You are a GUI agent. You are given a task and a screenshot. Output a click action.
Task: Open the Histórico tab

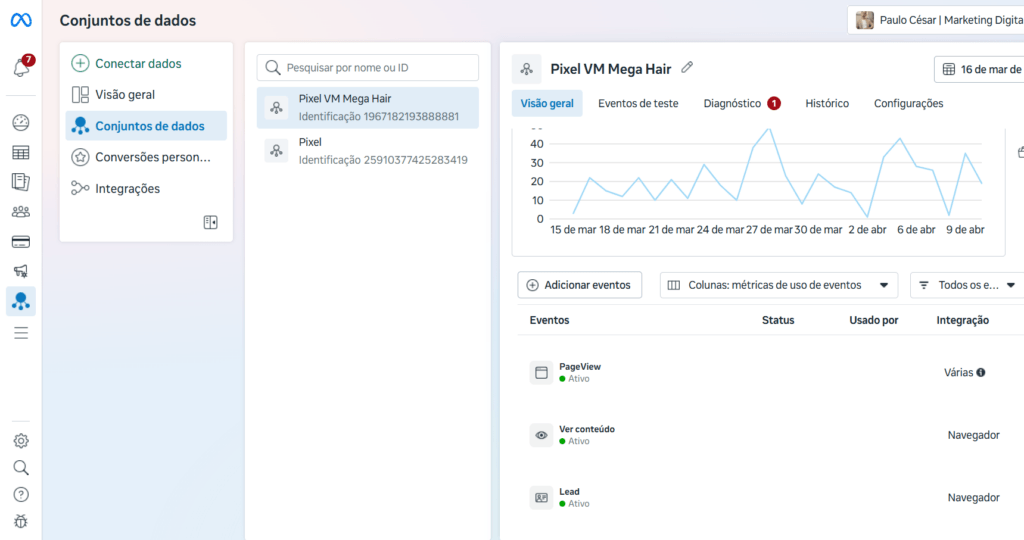(827, 104)
